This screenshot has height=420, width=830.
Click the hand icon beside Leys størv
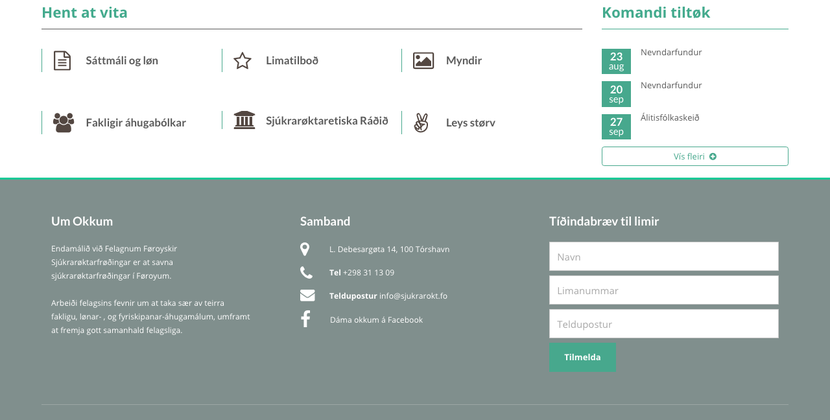tap(421, 123)
